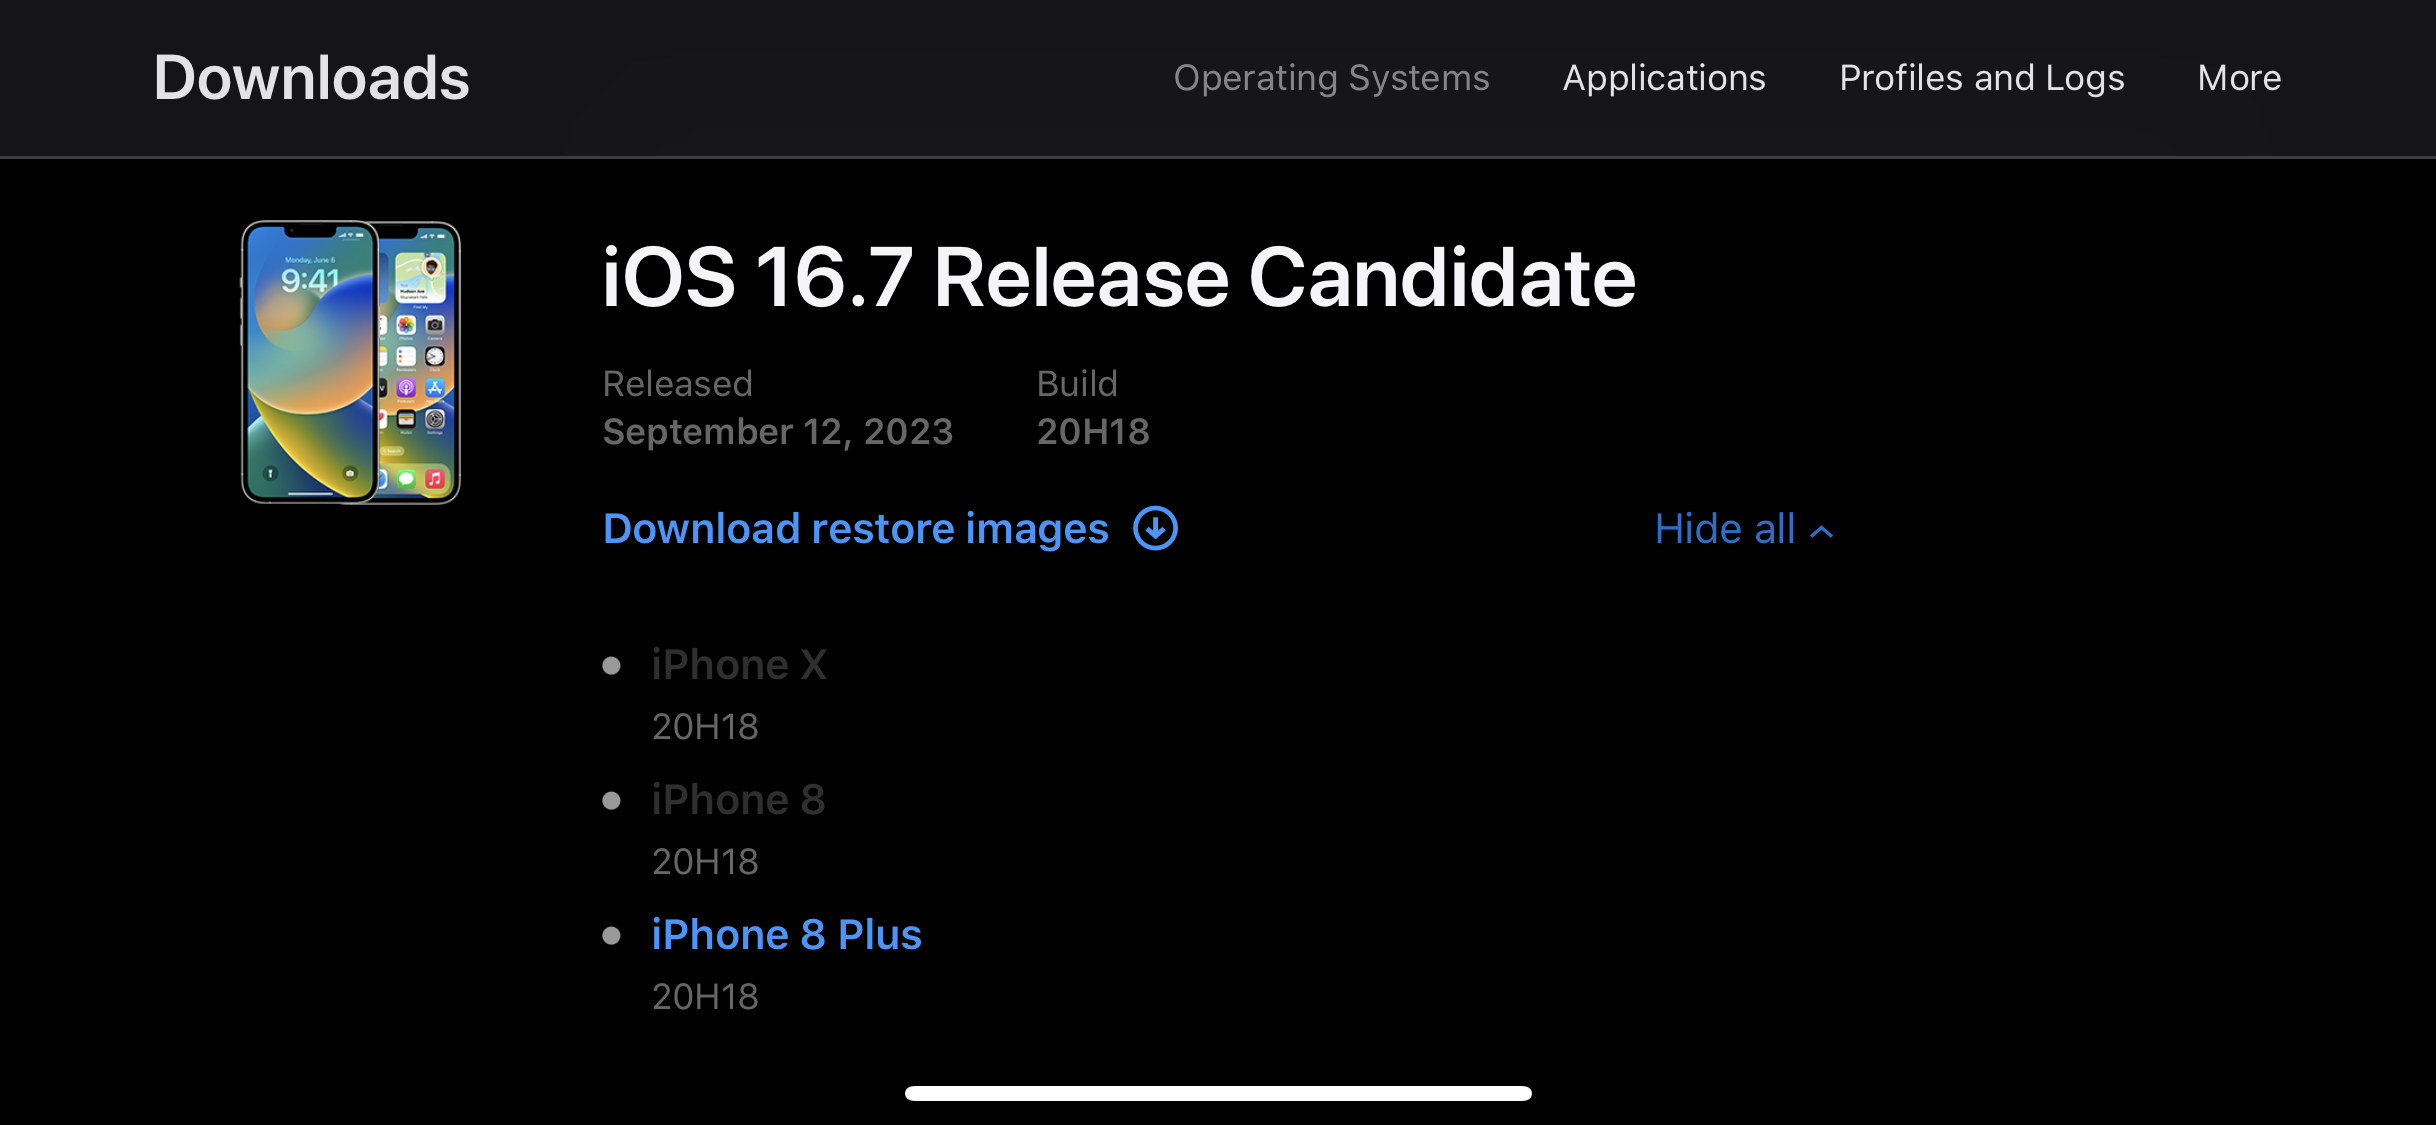Viewport: 2436px width, 1125px height.
Task: Click the 20H18 text under iPhone X
Action: click(705, 727)
